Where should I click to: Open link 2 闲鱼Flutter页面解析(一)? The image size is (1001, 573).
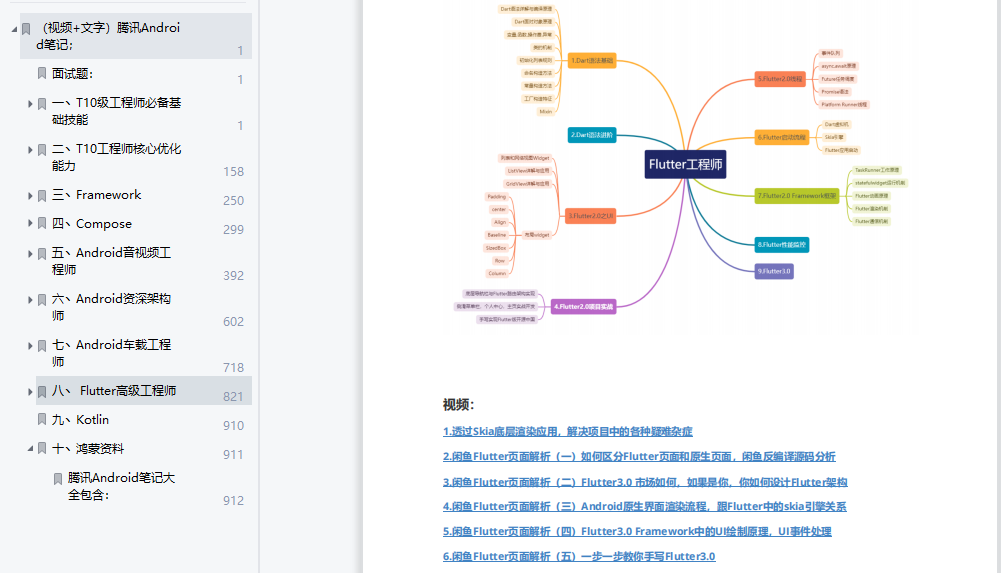pyautogui.click(x=639, y=456)
